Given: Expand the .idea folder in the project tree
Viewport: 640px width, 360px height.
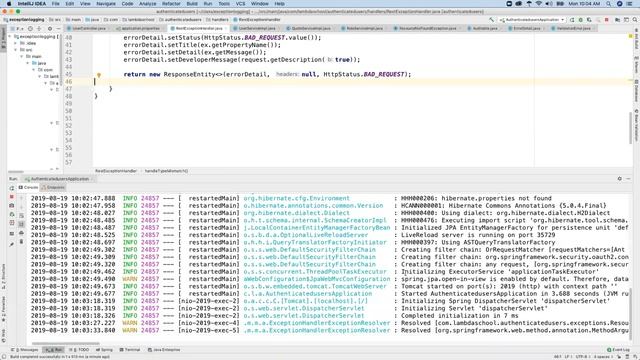Looking at the screenshot, I should coord(16,43).
